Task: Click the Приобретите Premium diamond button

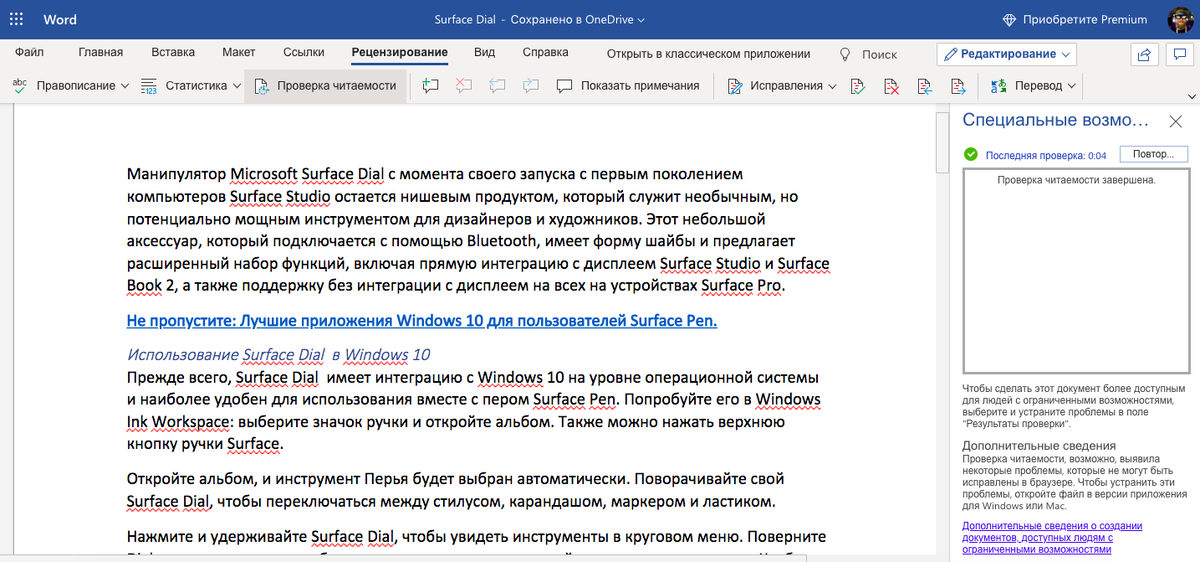Action: (x=1075, y=20)
